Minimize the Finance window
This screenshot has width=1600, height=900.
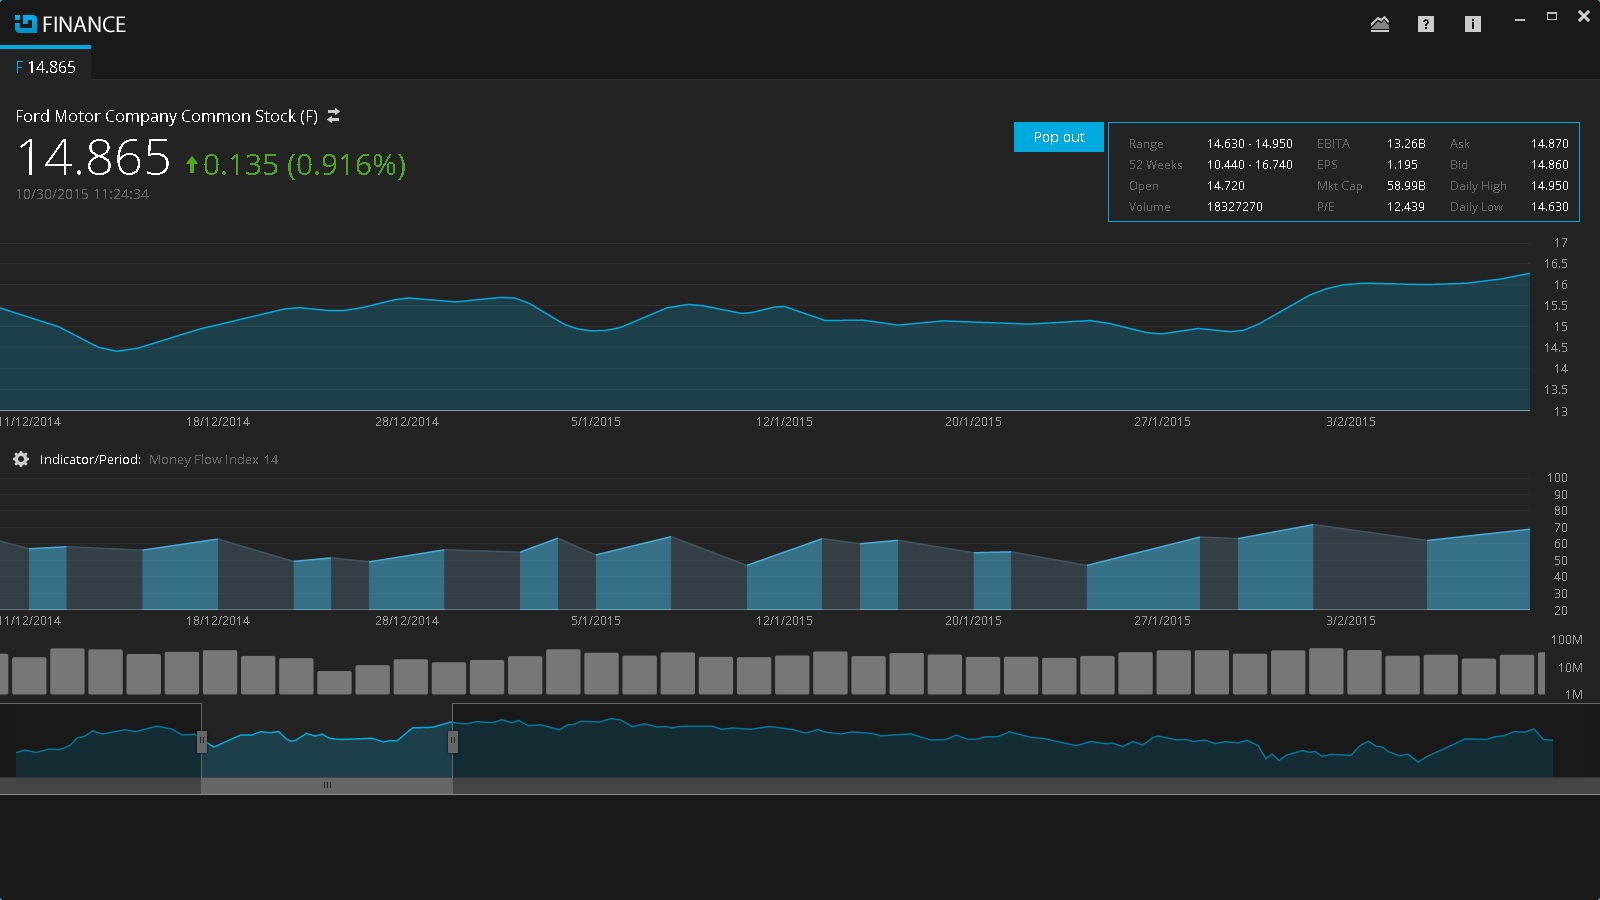1520,18
